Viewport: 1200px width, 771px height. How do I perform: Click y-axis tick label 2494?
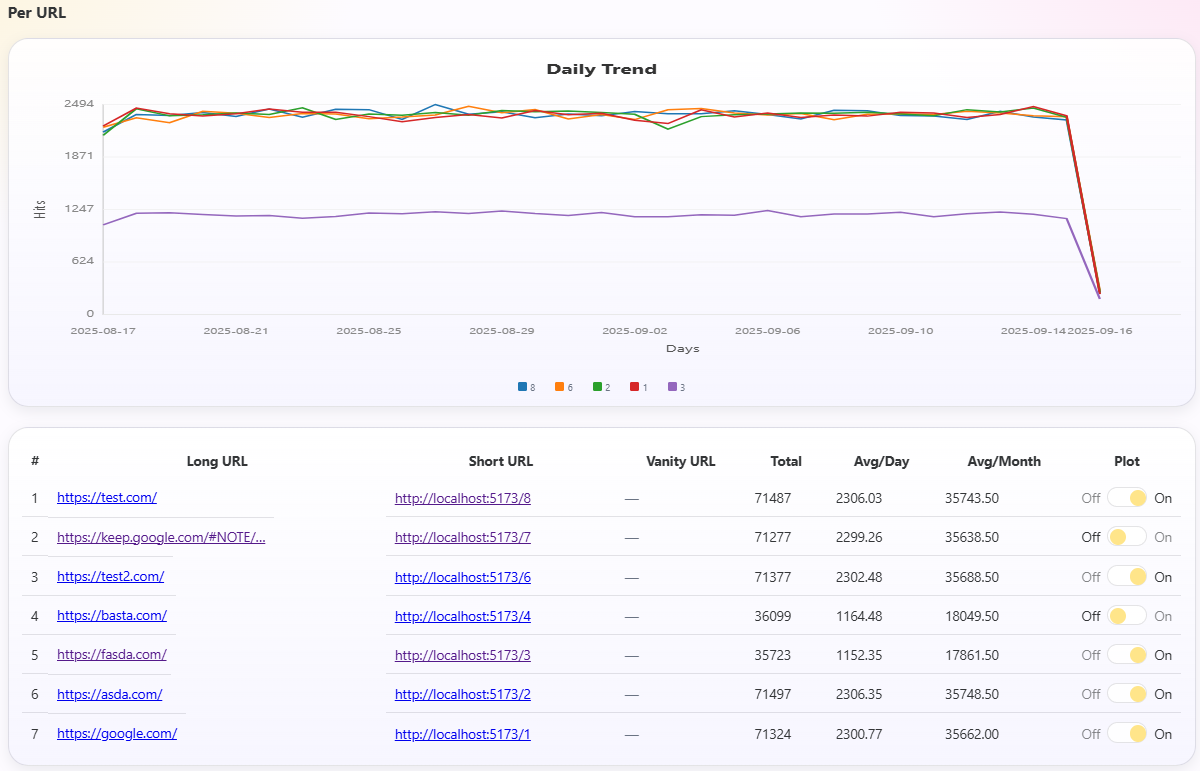(78, 104)
